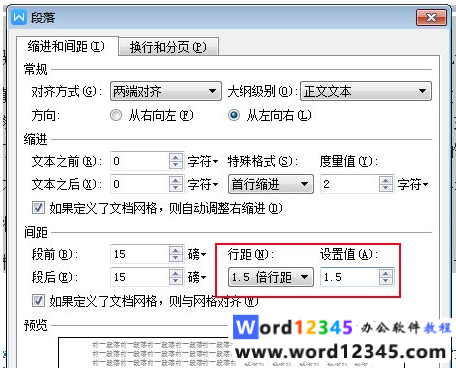
Task: Select the 从左向右 direction radio button
Action: (x=234, y=116)
